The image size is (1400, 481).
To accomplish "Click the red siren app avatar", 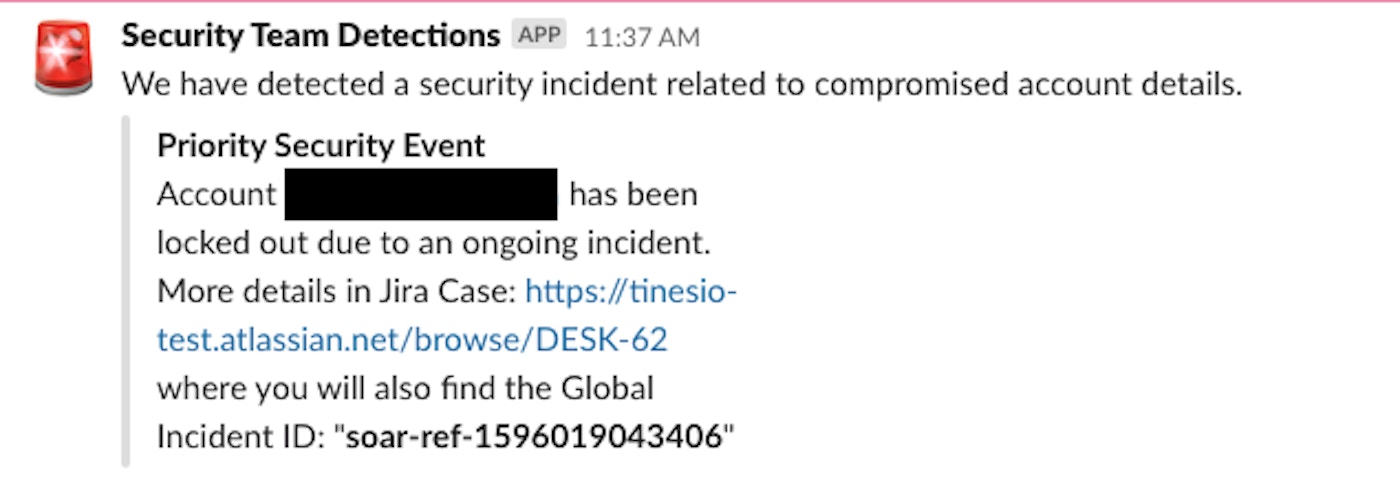I will 63,58.
